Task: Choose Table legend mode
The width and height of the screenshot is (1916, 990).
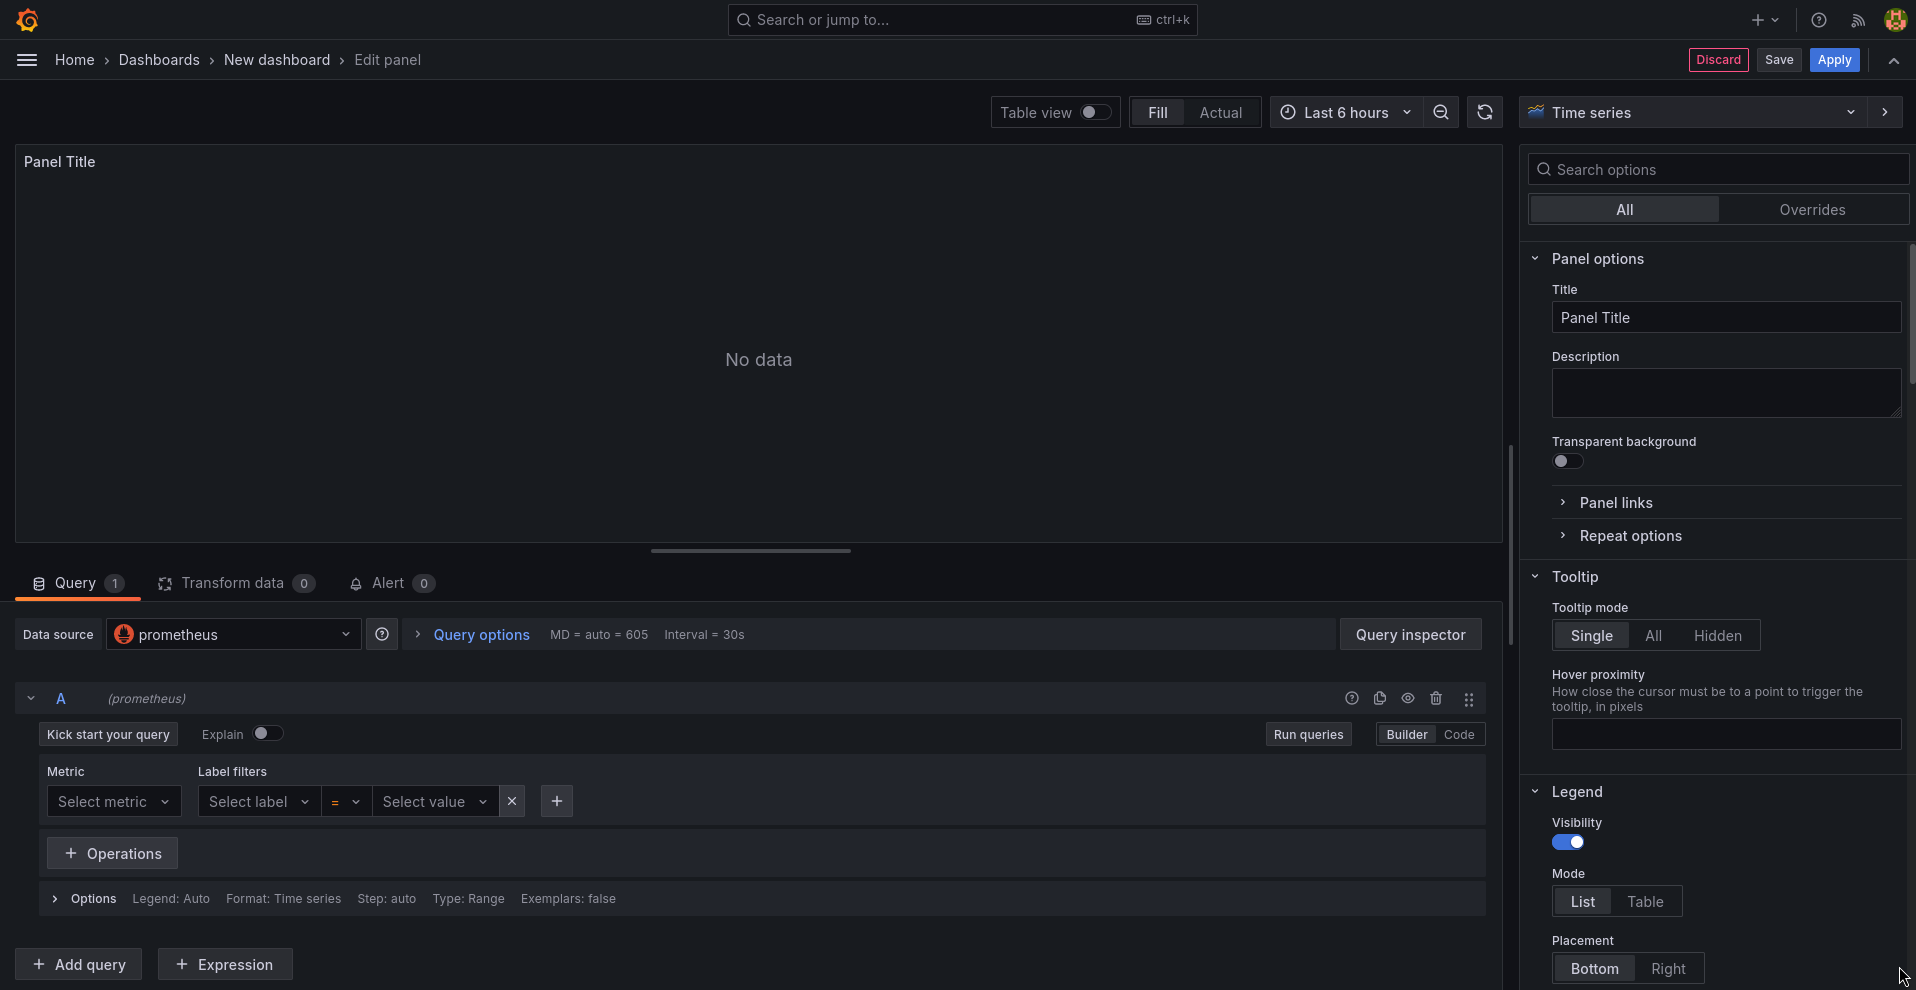Action: 1645,902
